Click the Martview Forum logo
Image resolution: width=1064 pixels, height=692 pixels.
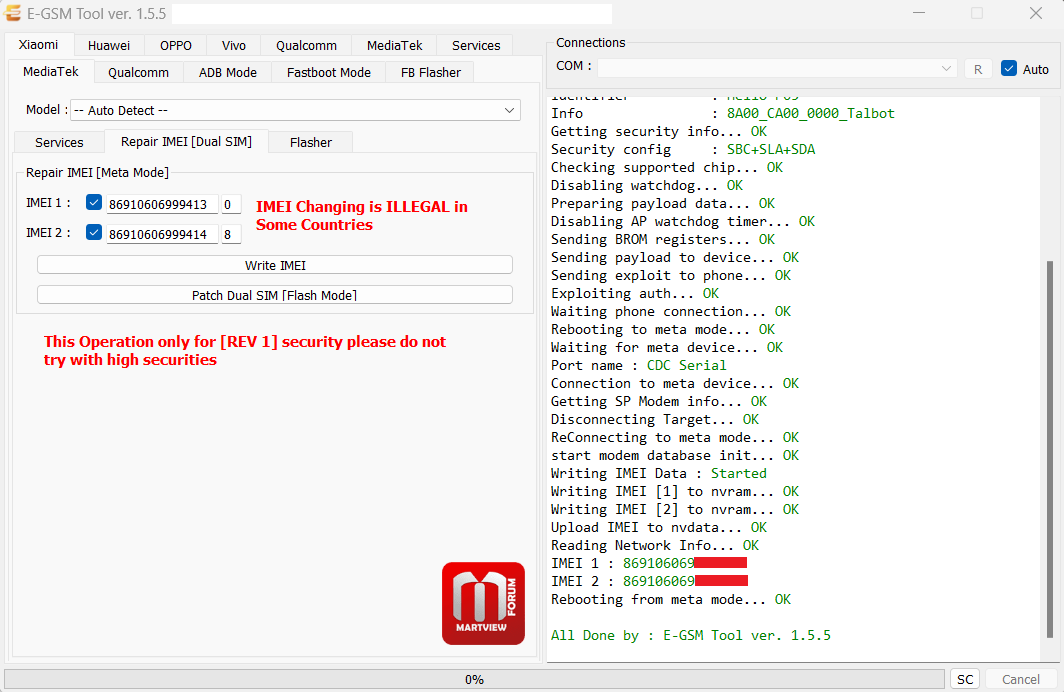pos(483,603)
